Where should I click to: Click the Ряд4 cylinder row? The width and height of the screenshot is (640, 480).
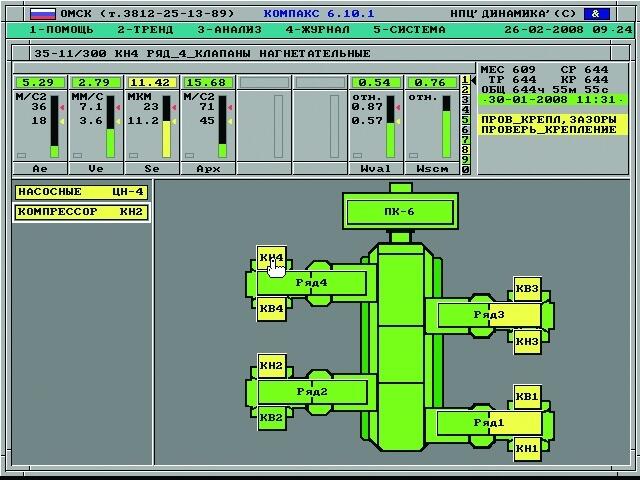pos(312,283)
